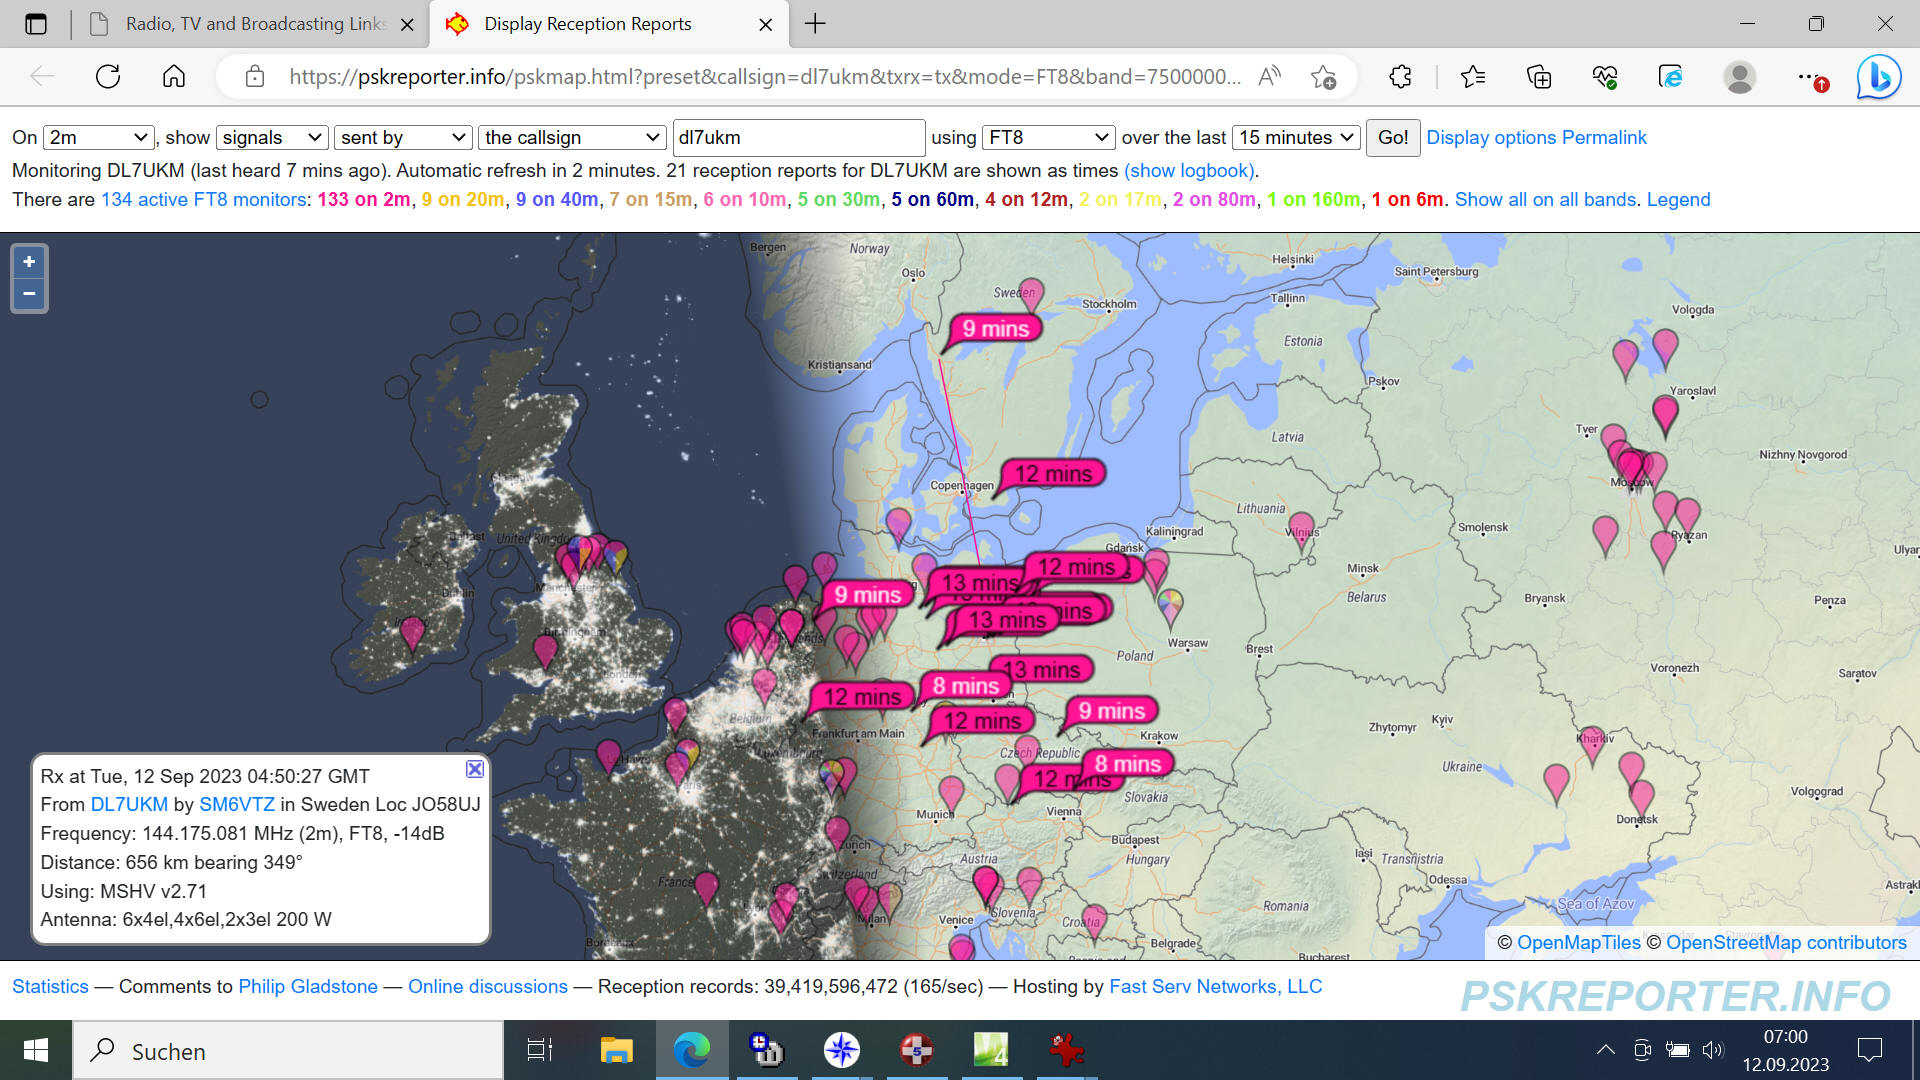Close the reception report info popup
The image size is (1920, 1080).
click(475, 769)
